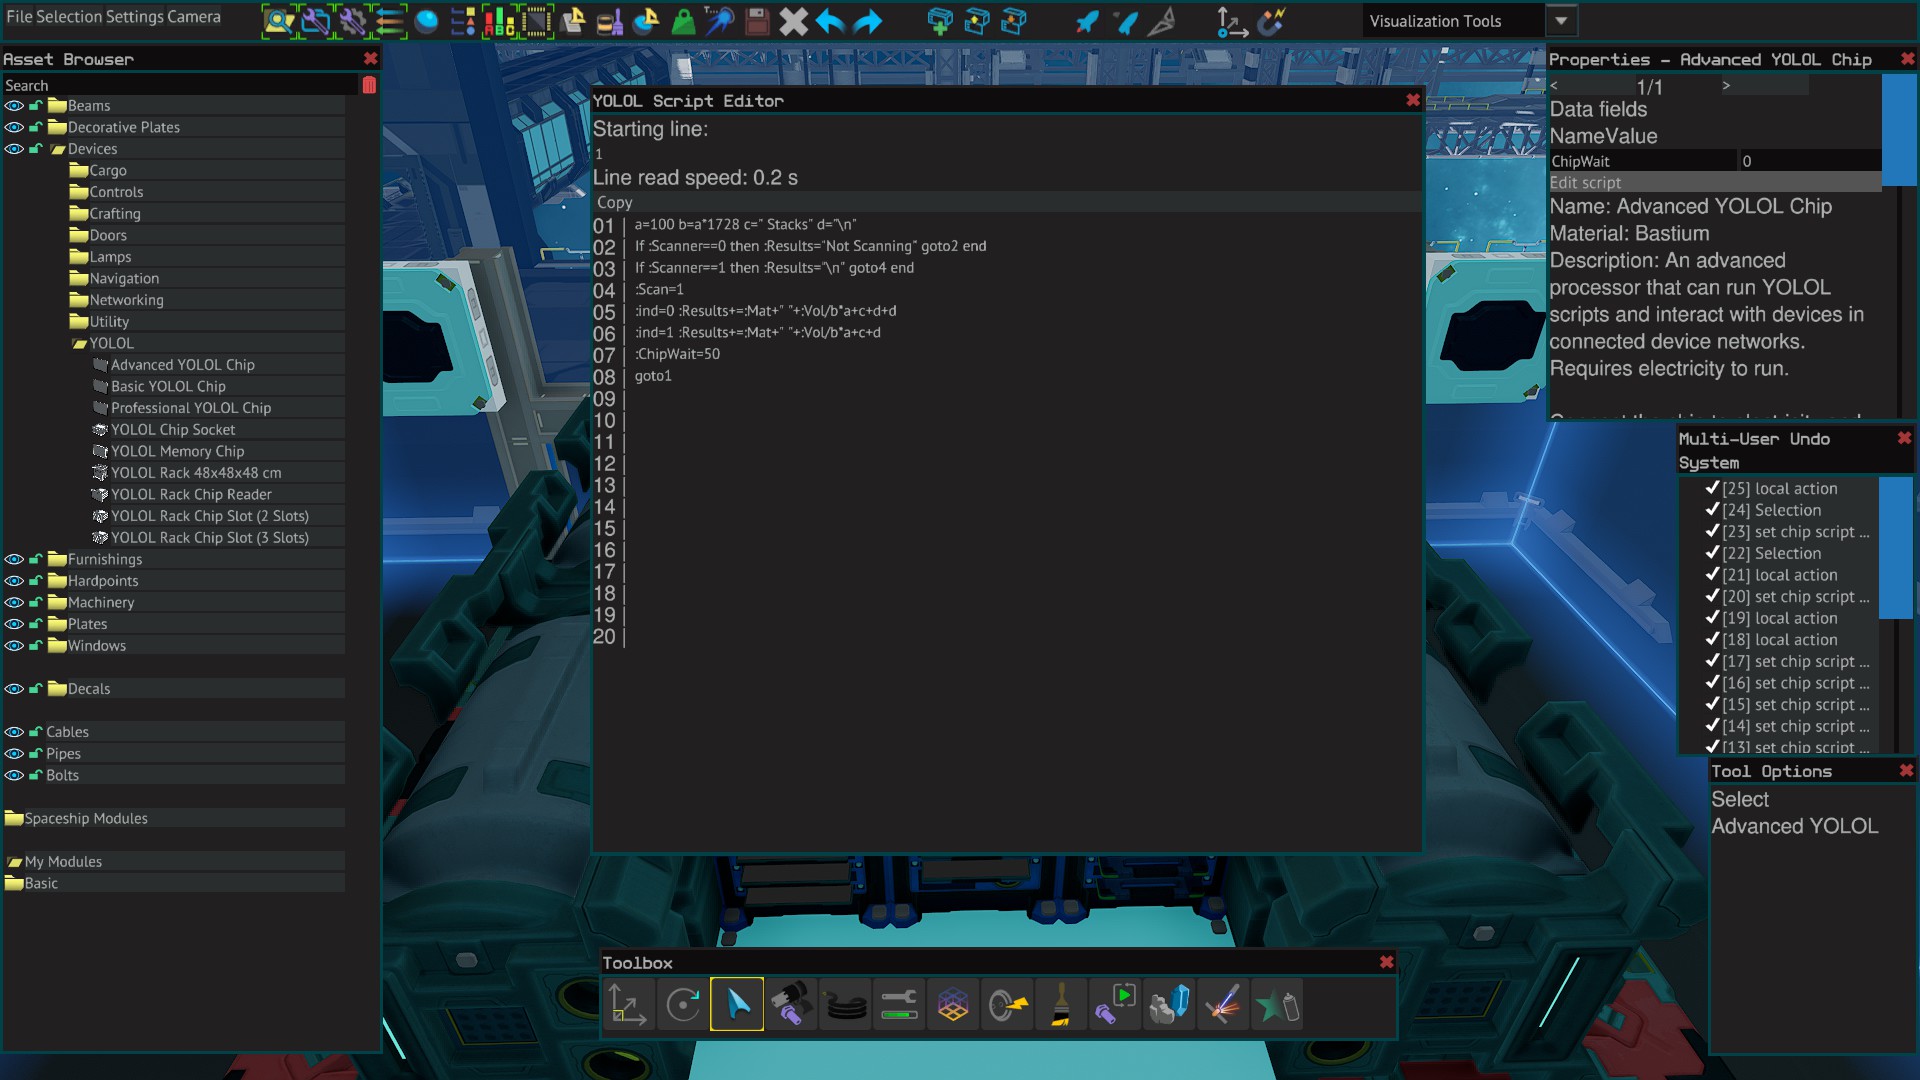Hide the Beams folder using eye icon
The width and height of the screenshot is (1920, 1080).
point(14,106)
